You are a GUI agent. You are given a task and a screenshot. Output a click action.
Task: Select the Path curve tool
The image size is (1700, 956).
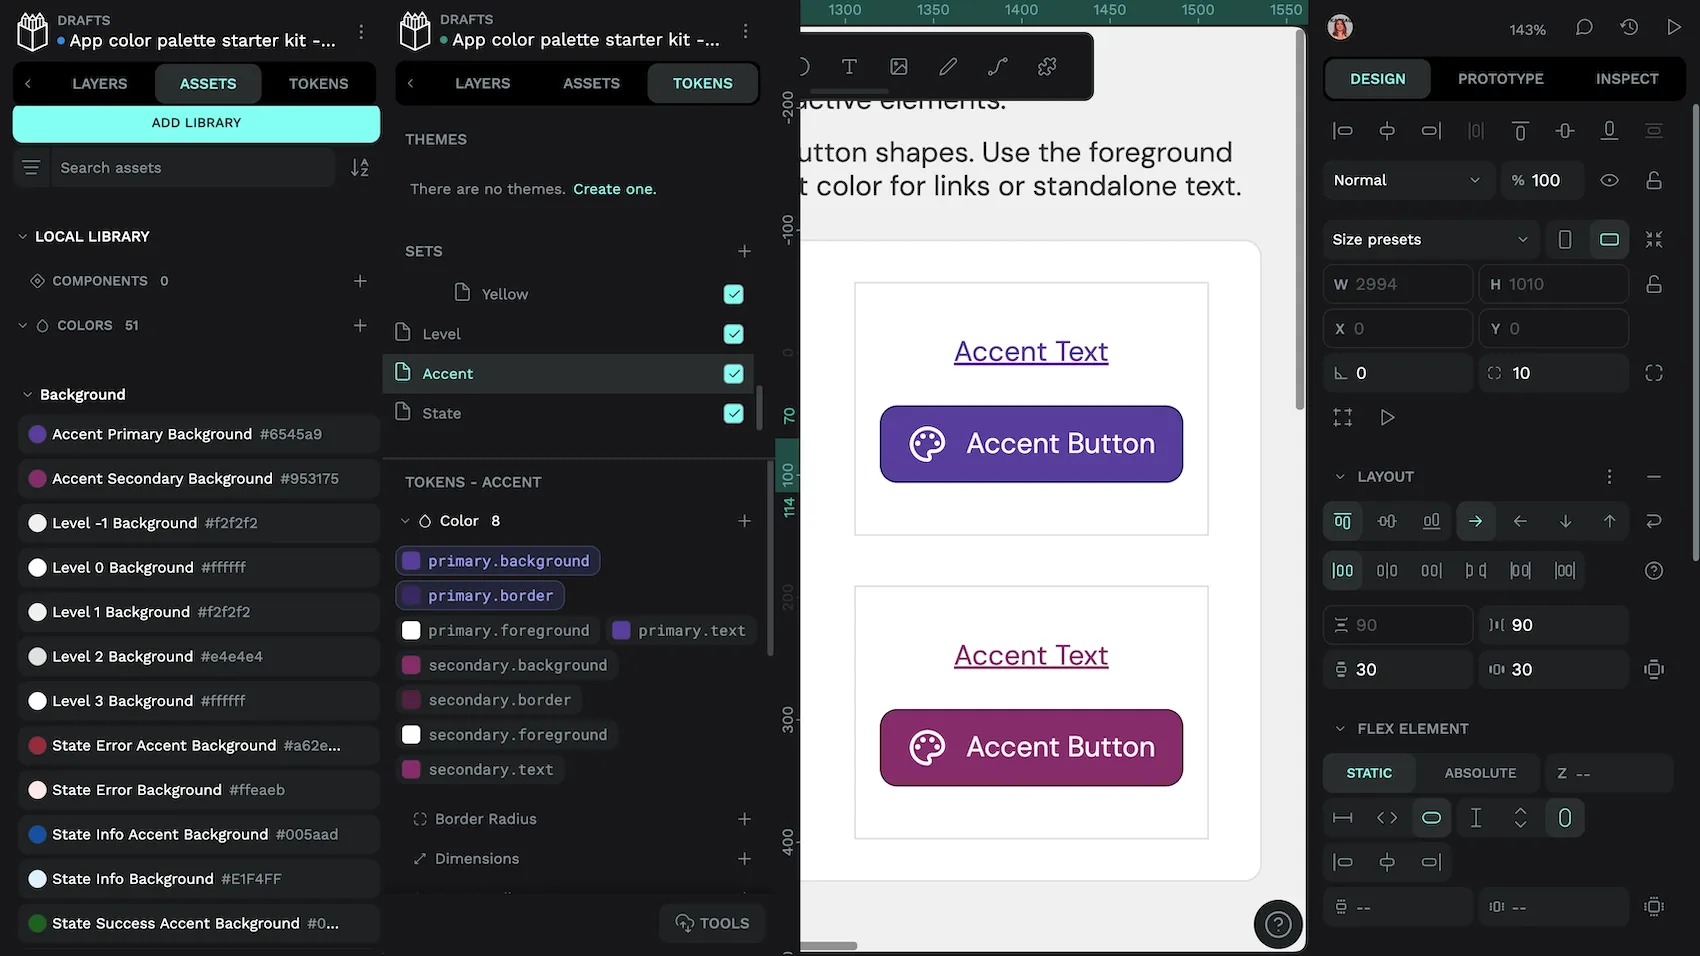click(997, 66)
